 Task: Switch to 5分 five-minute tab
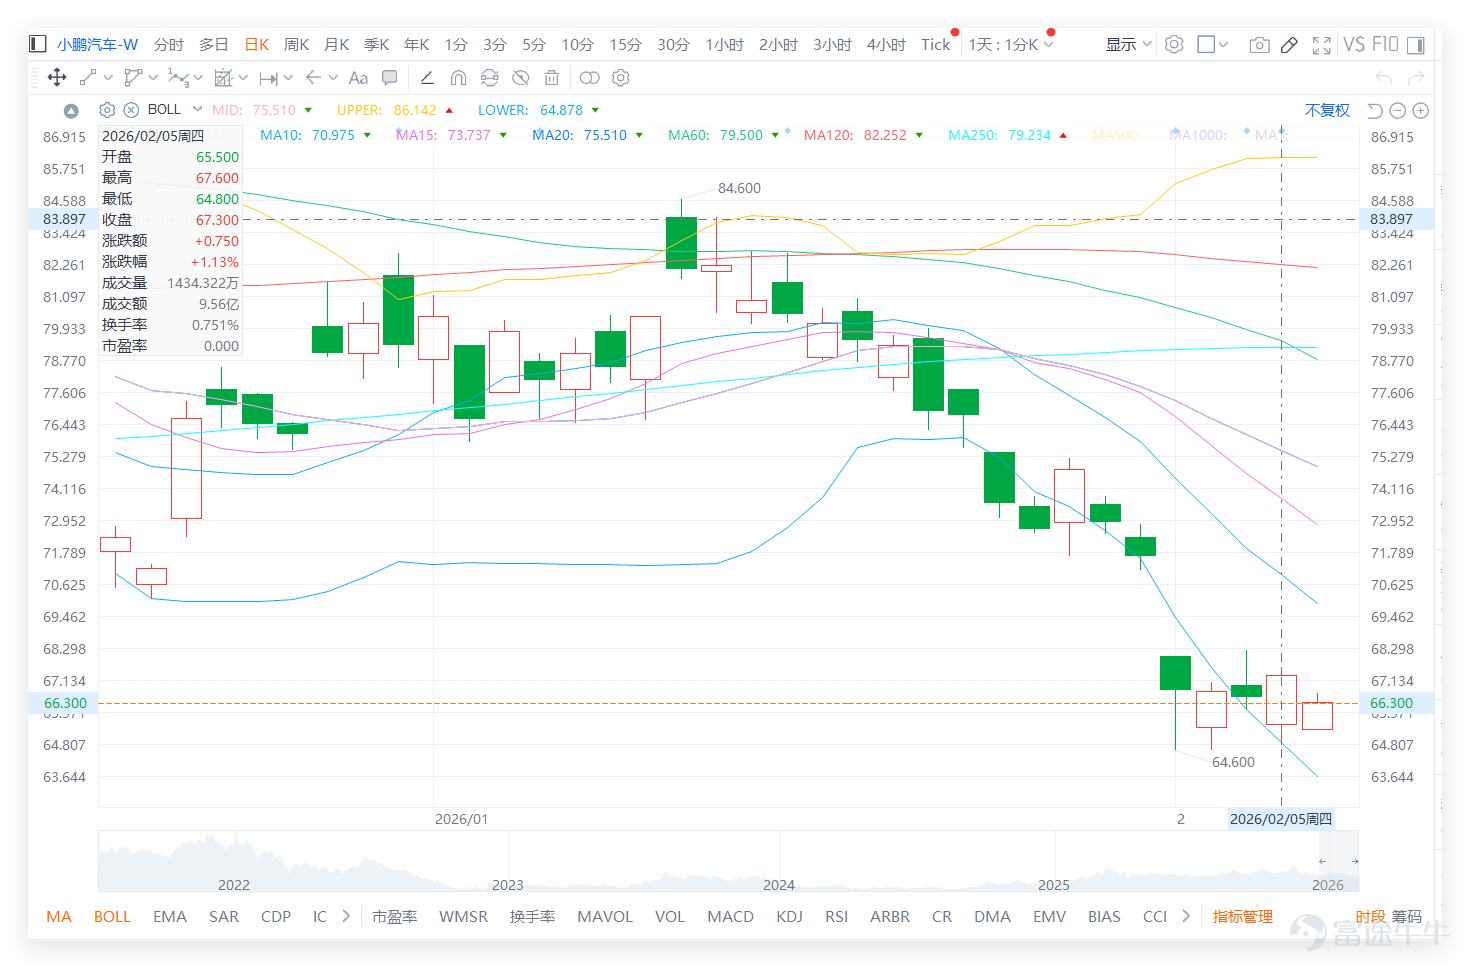click(534, 44)
